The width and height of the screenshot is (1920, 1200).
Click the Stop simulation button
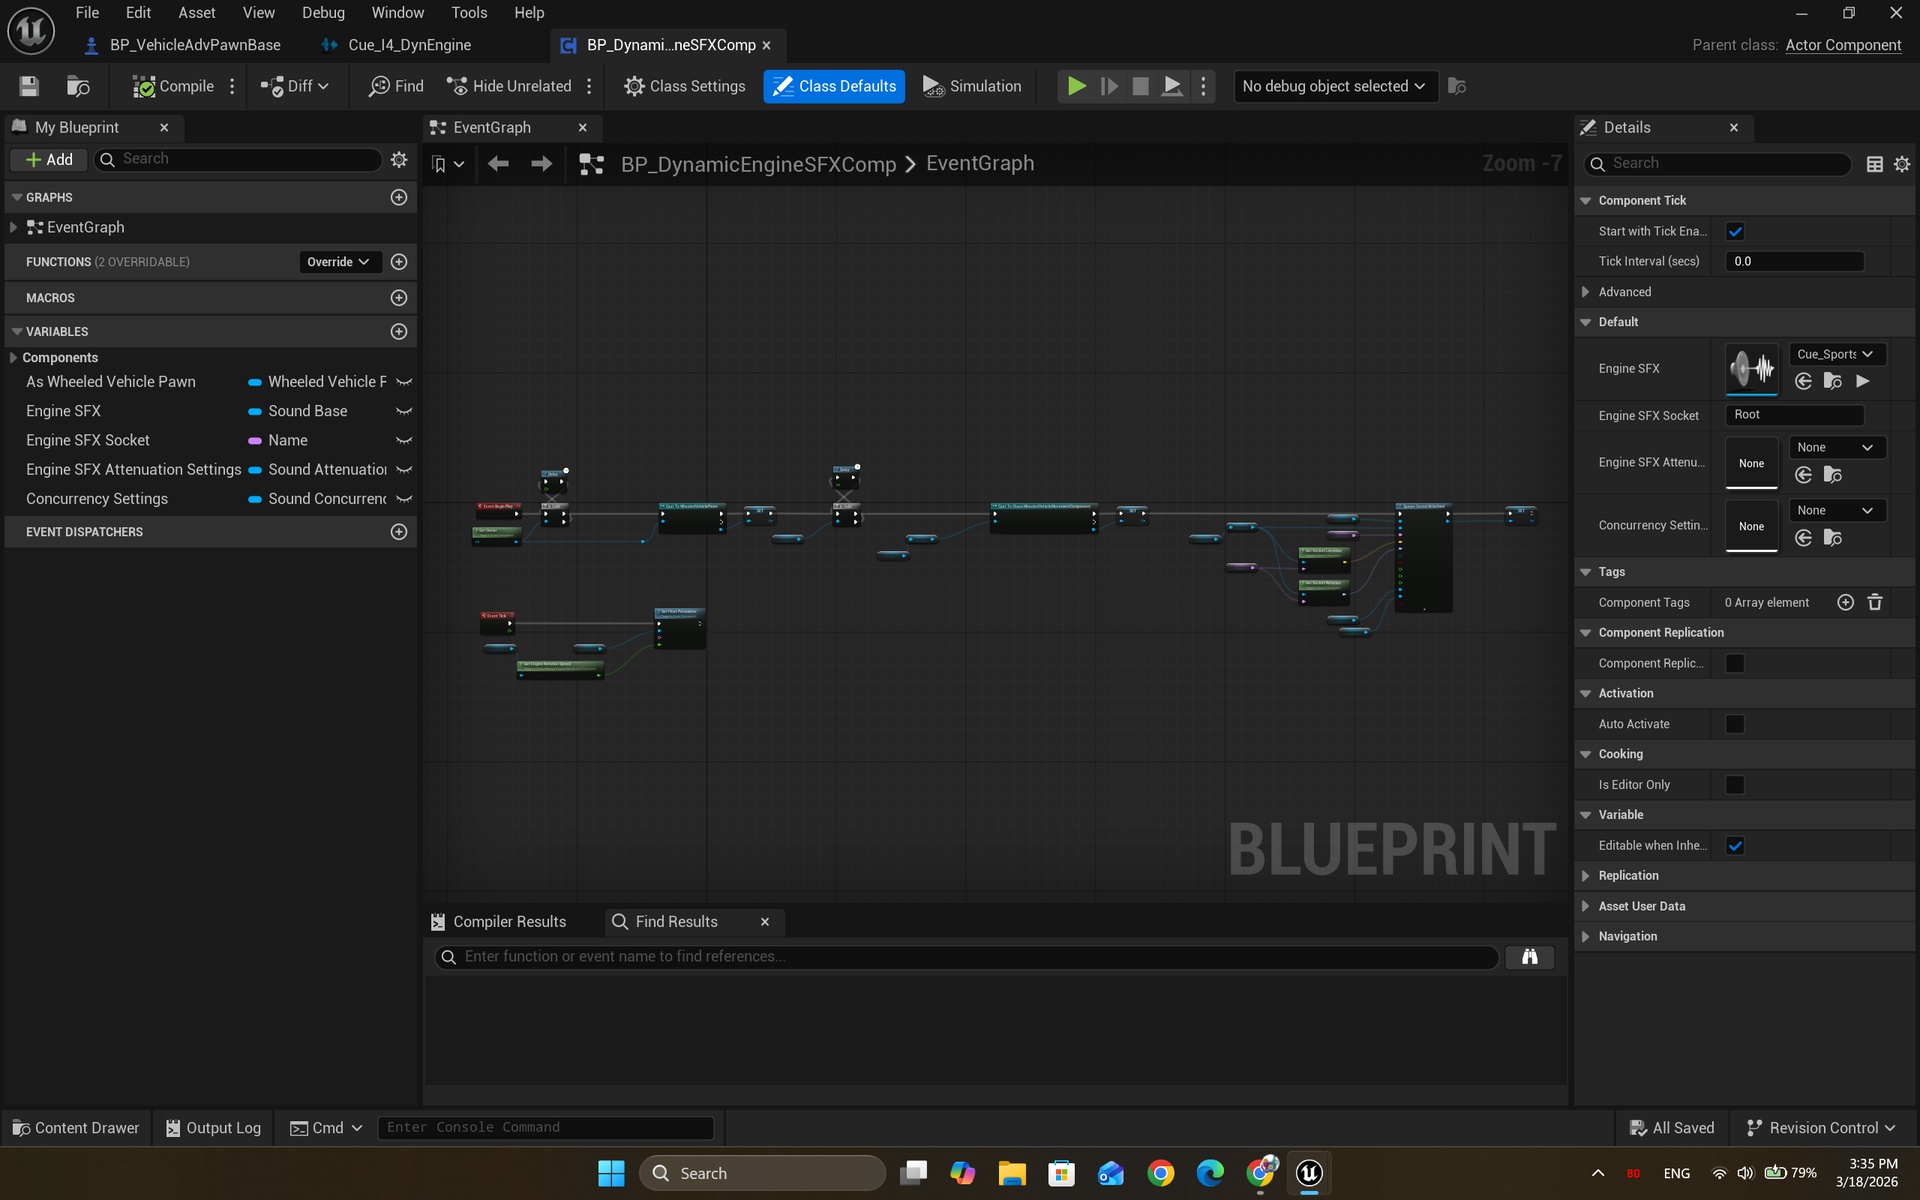[x=1140, y=86]
